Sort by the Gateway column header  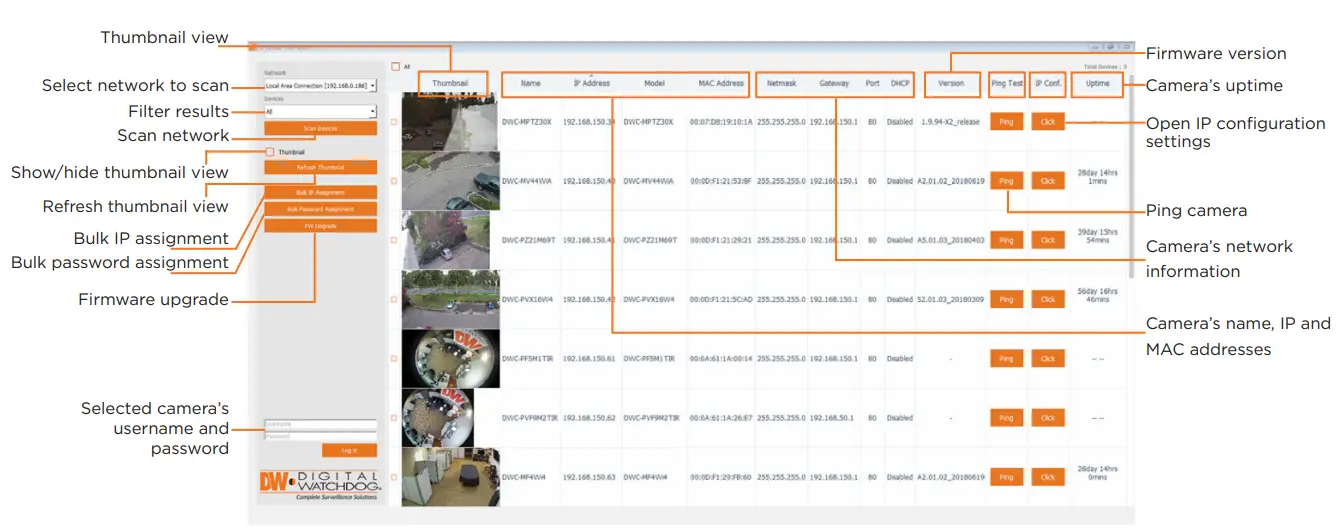[x=833, y=84]
